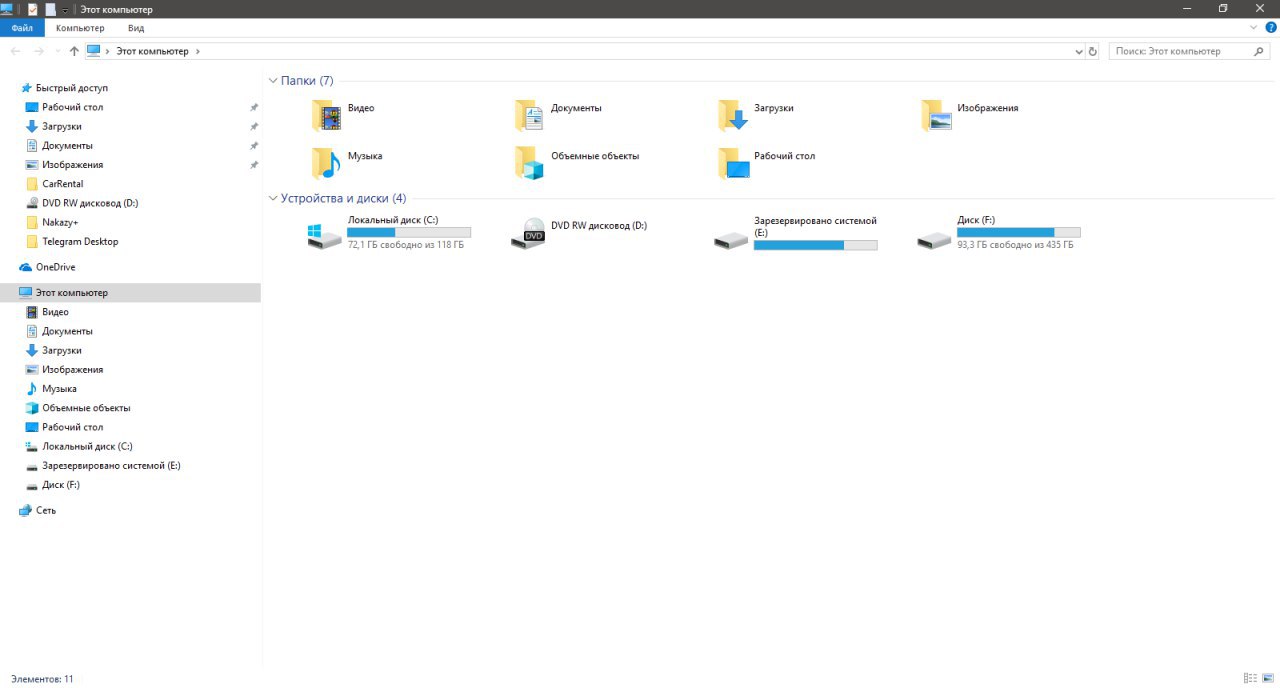The height and width of the screenshot is (688, 1280).
Task: Open the Вид ribbon tab
Action: click(136, 28)
